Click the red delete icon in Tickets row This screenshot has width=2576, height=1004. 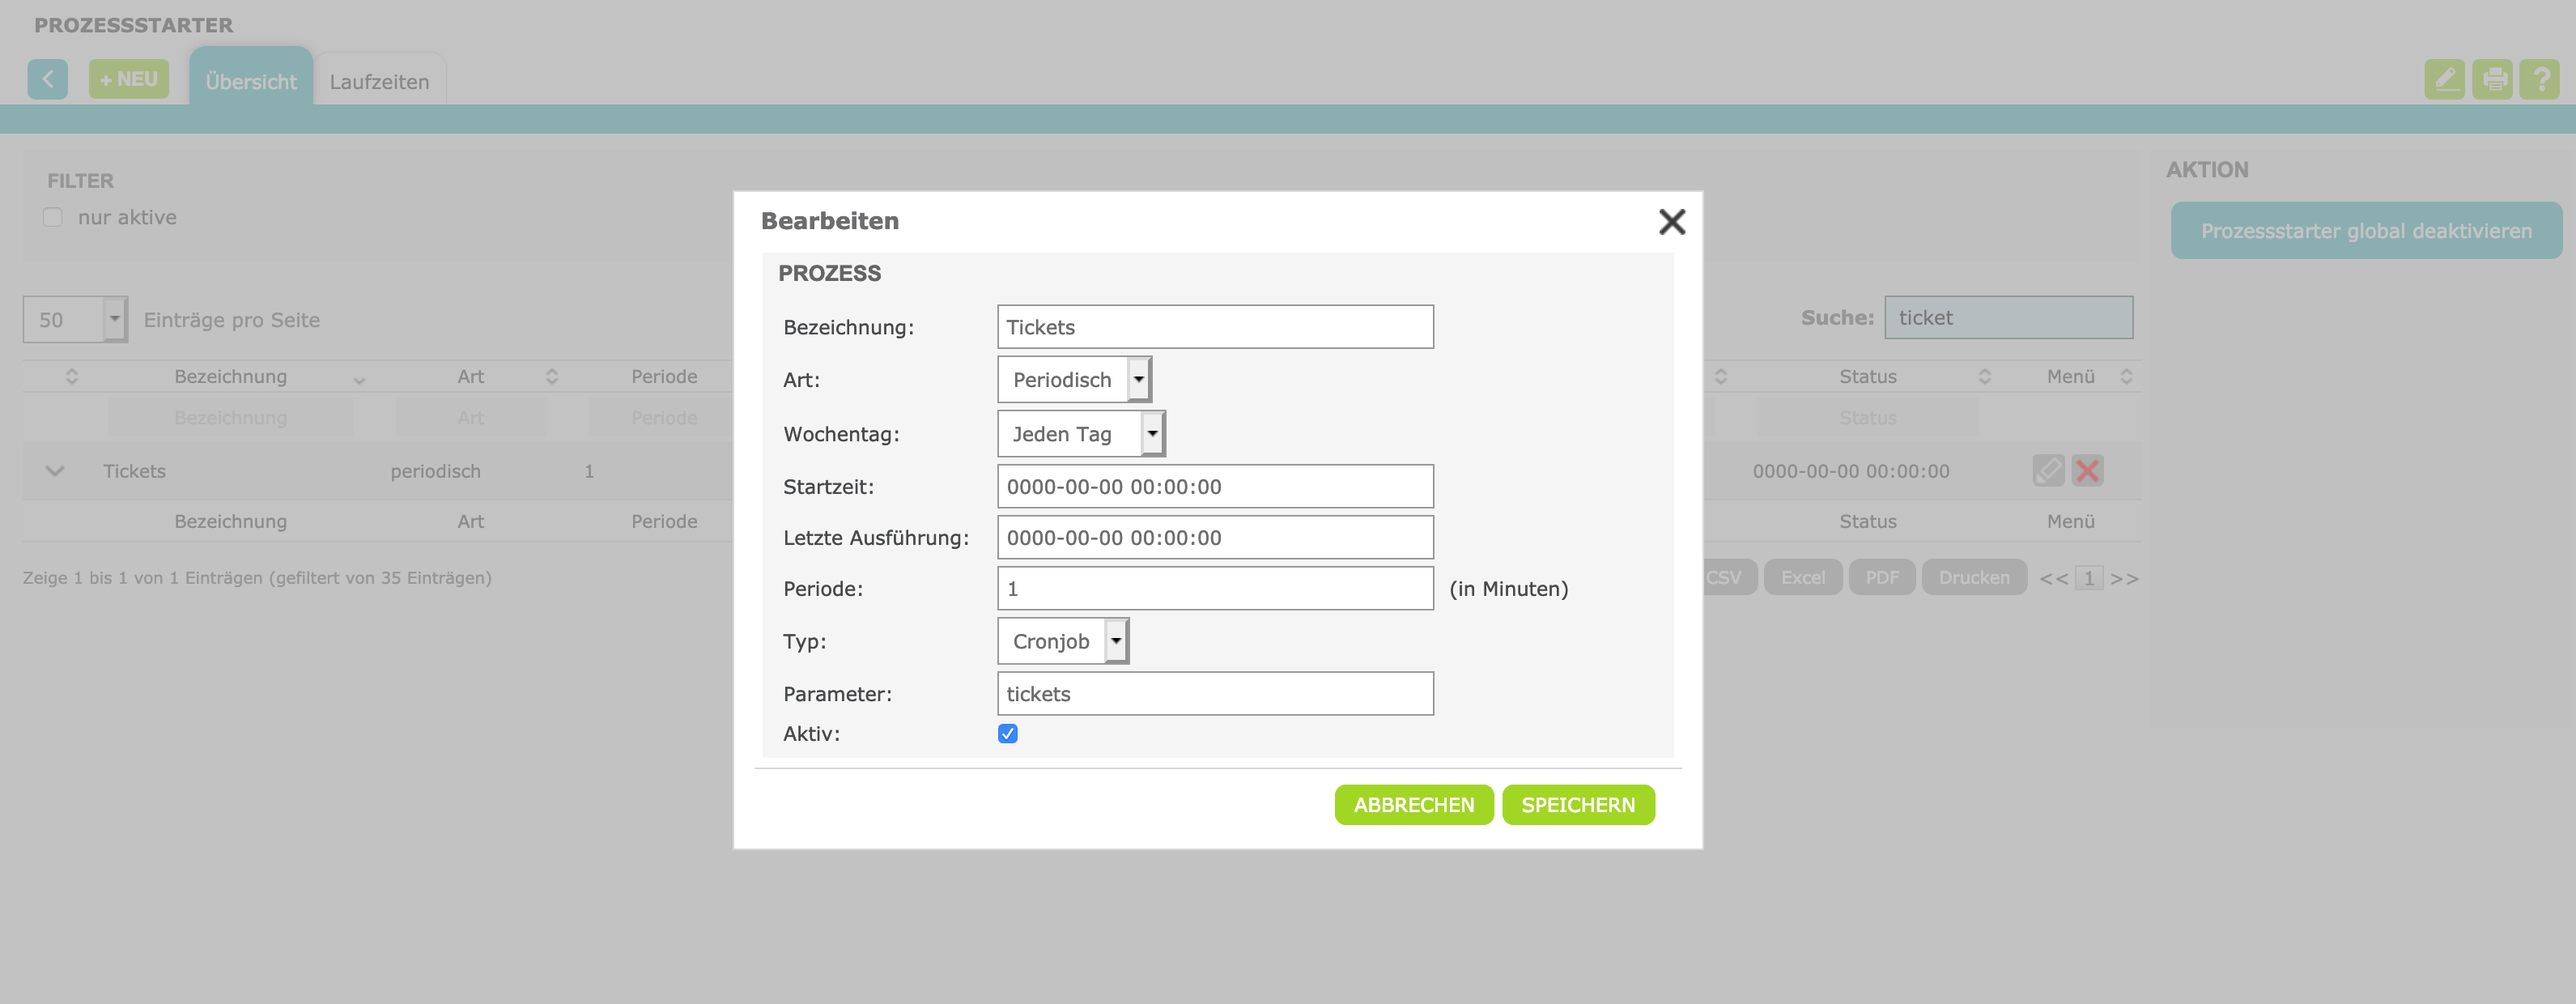[2087, 470]
